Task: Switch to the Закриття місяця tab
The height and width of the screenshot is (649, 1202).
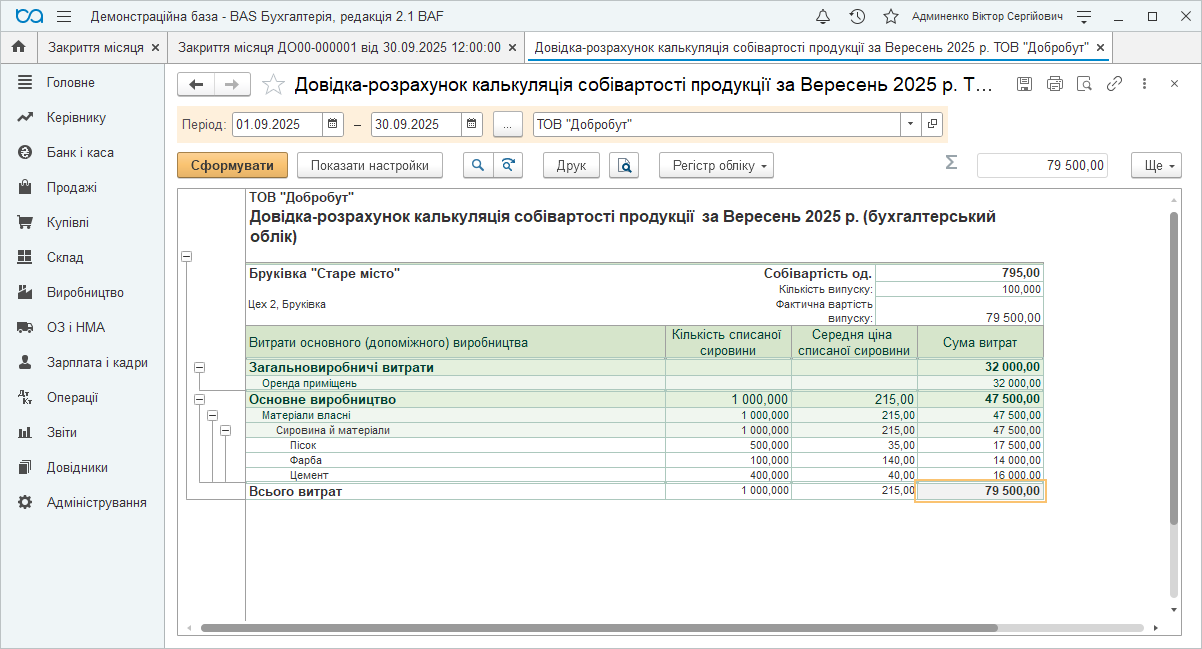Action: click(95, 47)
